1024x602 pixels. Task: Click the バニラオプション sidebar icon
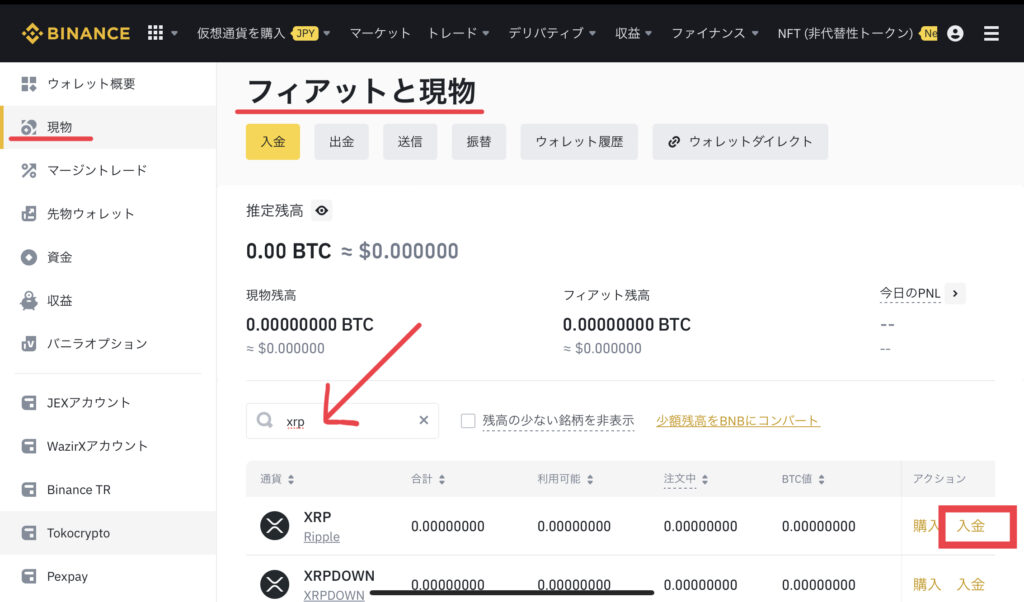[29, 343]
